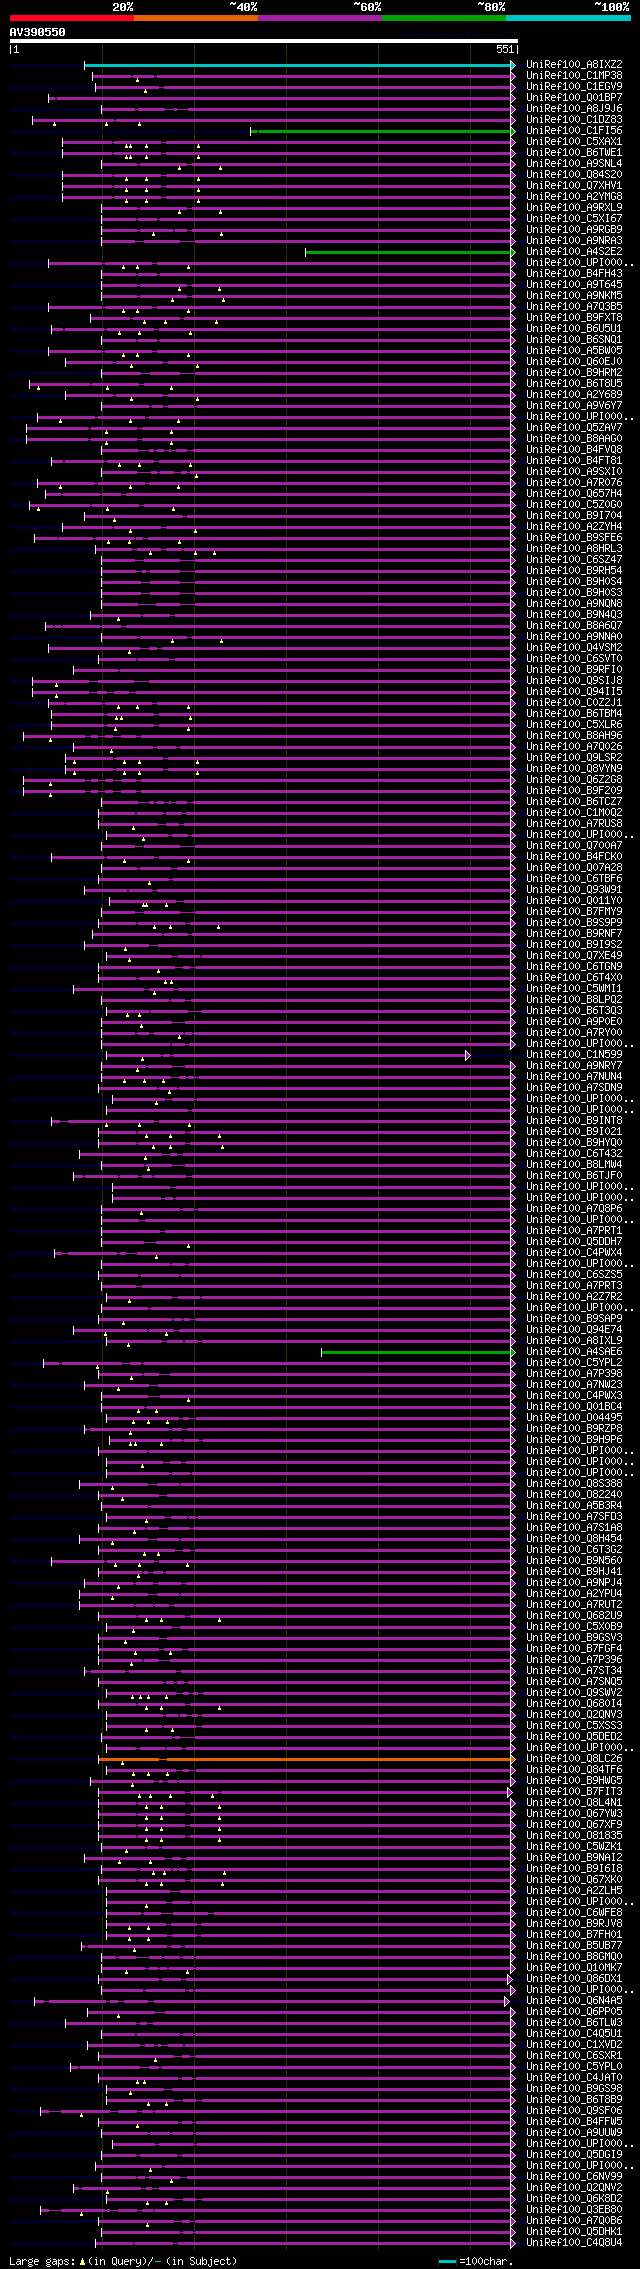The height and width of the screenshot is (2269, 640).
Task: Select the label UniRef100_B9FXT8
Action: (574, 318)
